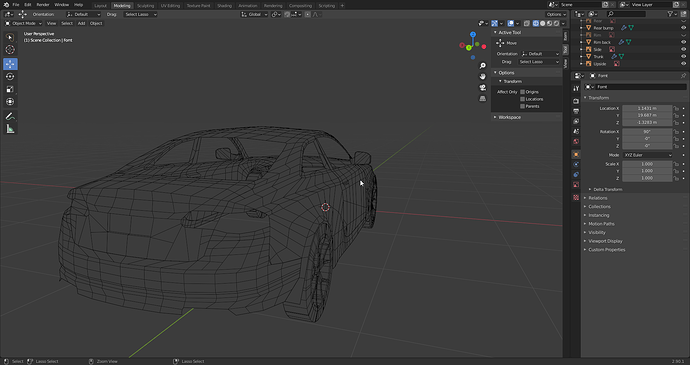Image resolution: width=690 pixels, height=365 pixels.
Task: Activate the Move tool in left toolbar
Action: (10, 64)
